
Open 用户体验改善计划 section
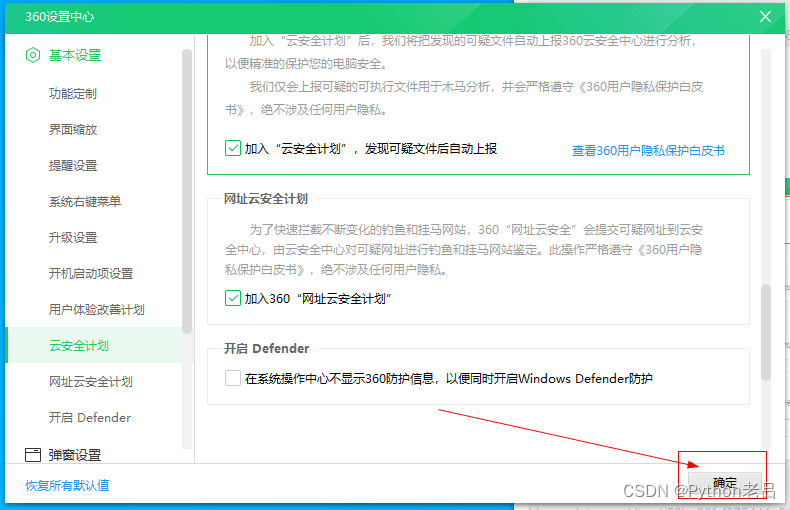[96, 309]
